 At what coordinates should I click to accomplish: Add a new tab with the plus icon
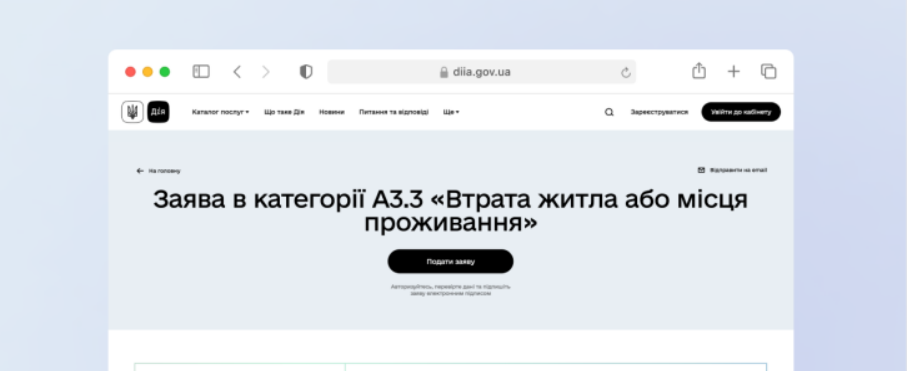tap(733, 72)
